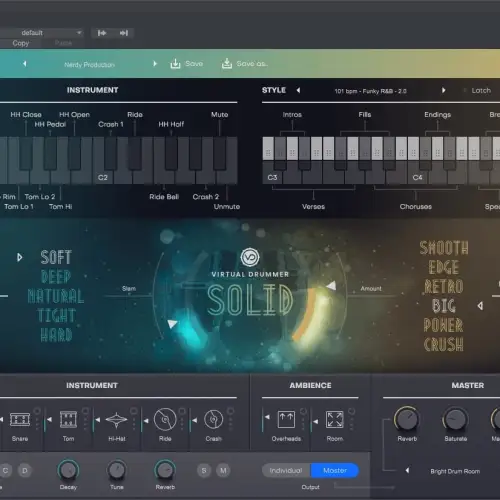
Task: Click the Virtual Drummer logo badge
Action: 250,257
